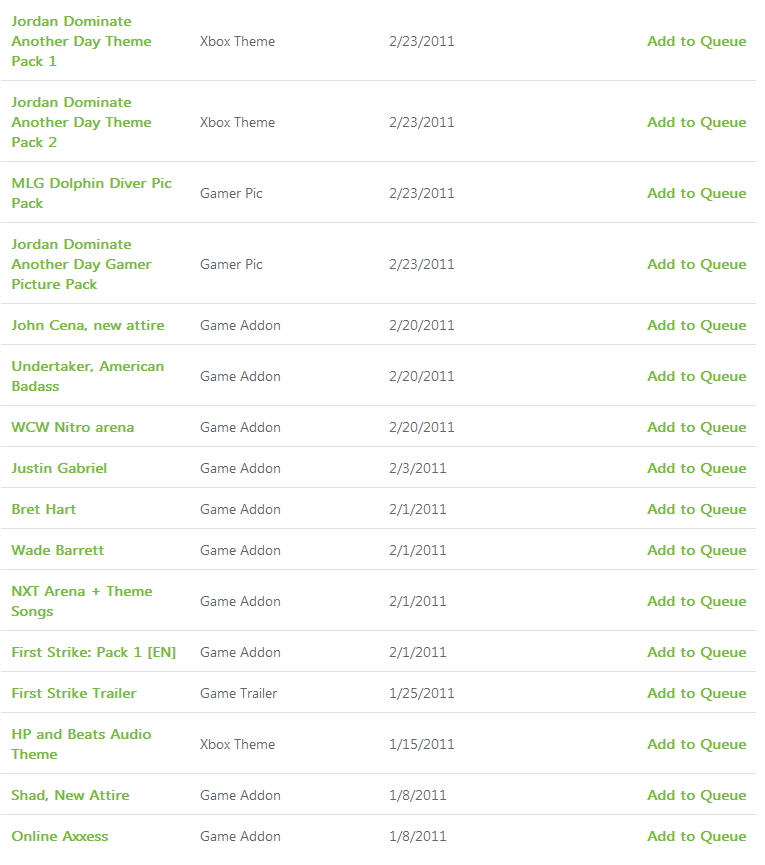The height and width of the screenshot is (865, 765).
Task: Select Game Addon type in John Cena row
Action: tap(240, 325)
